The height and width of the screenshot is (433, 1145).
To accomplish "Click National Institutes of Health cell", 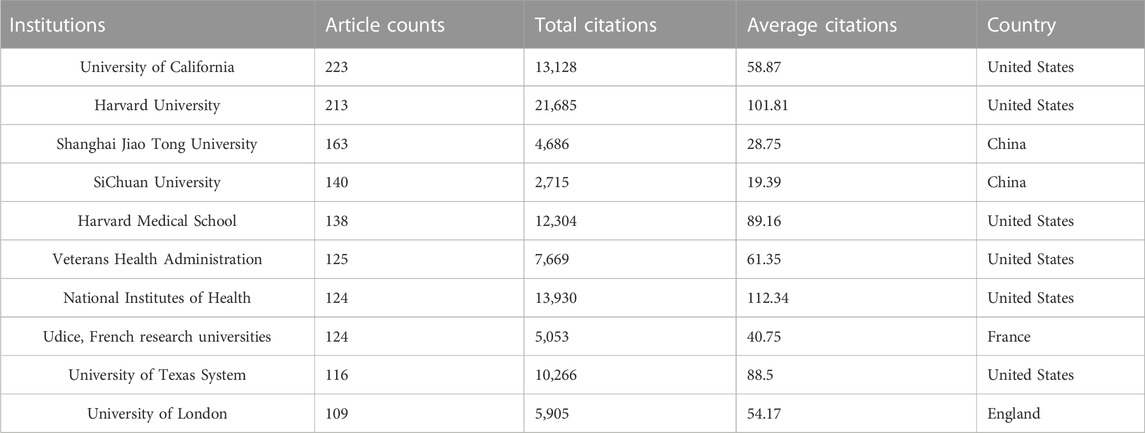I will [157, 298].
